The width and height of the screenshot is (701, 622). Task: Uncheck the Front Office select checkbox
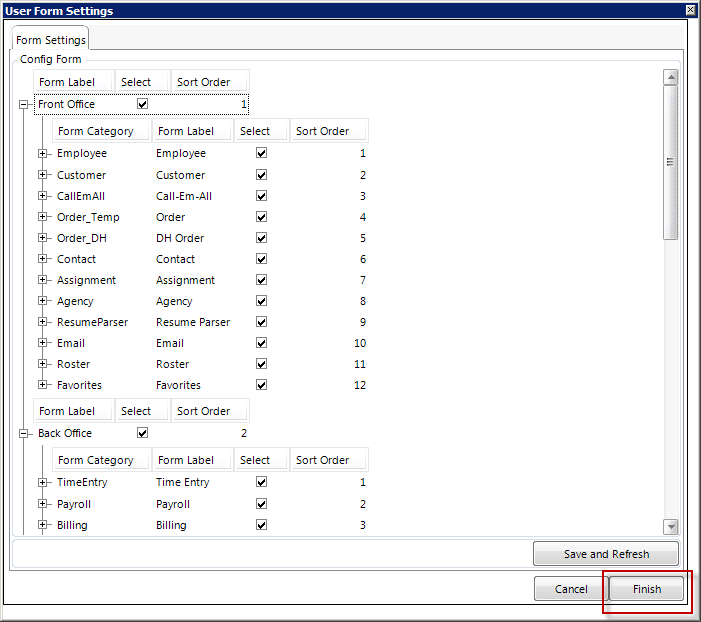pyautogui.click(x=142, y=104)
